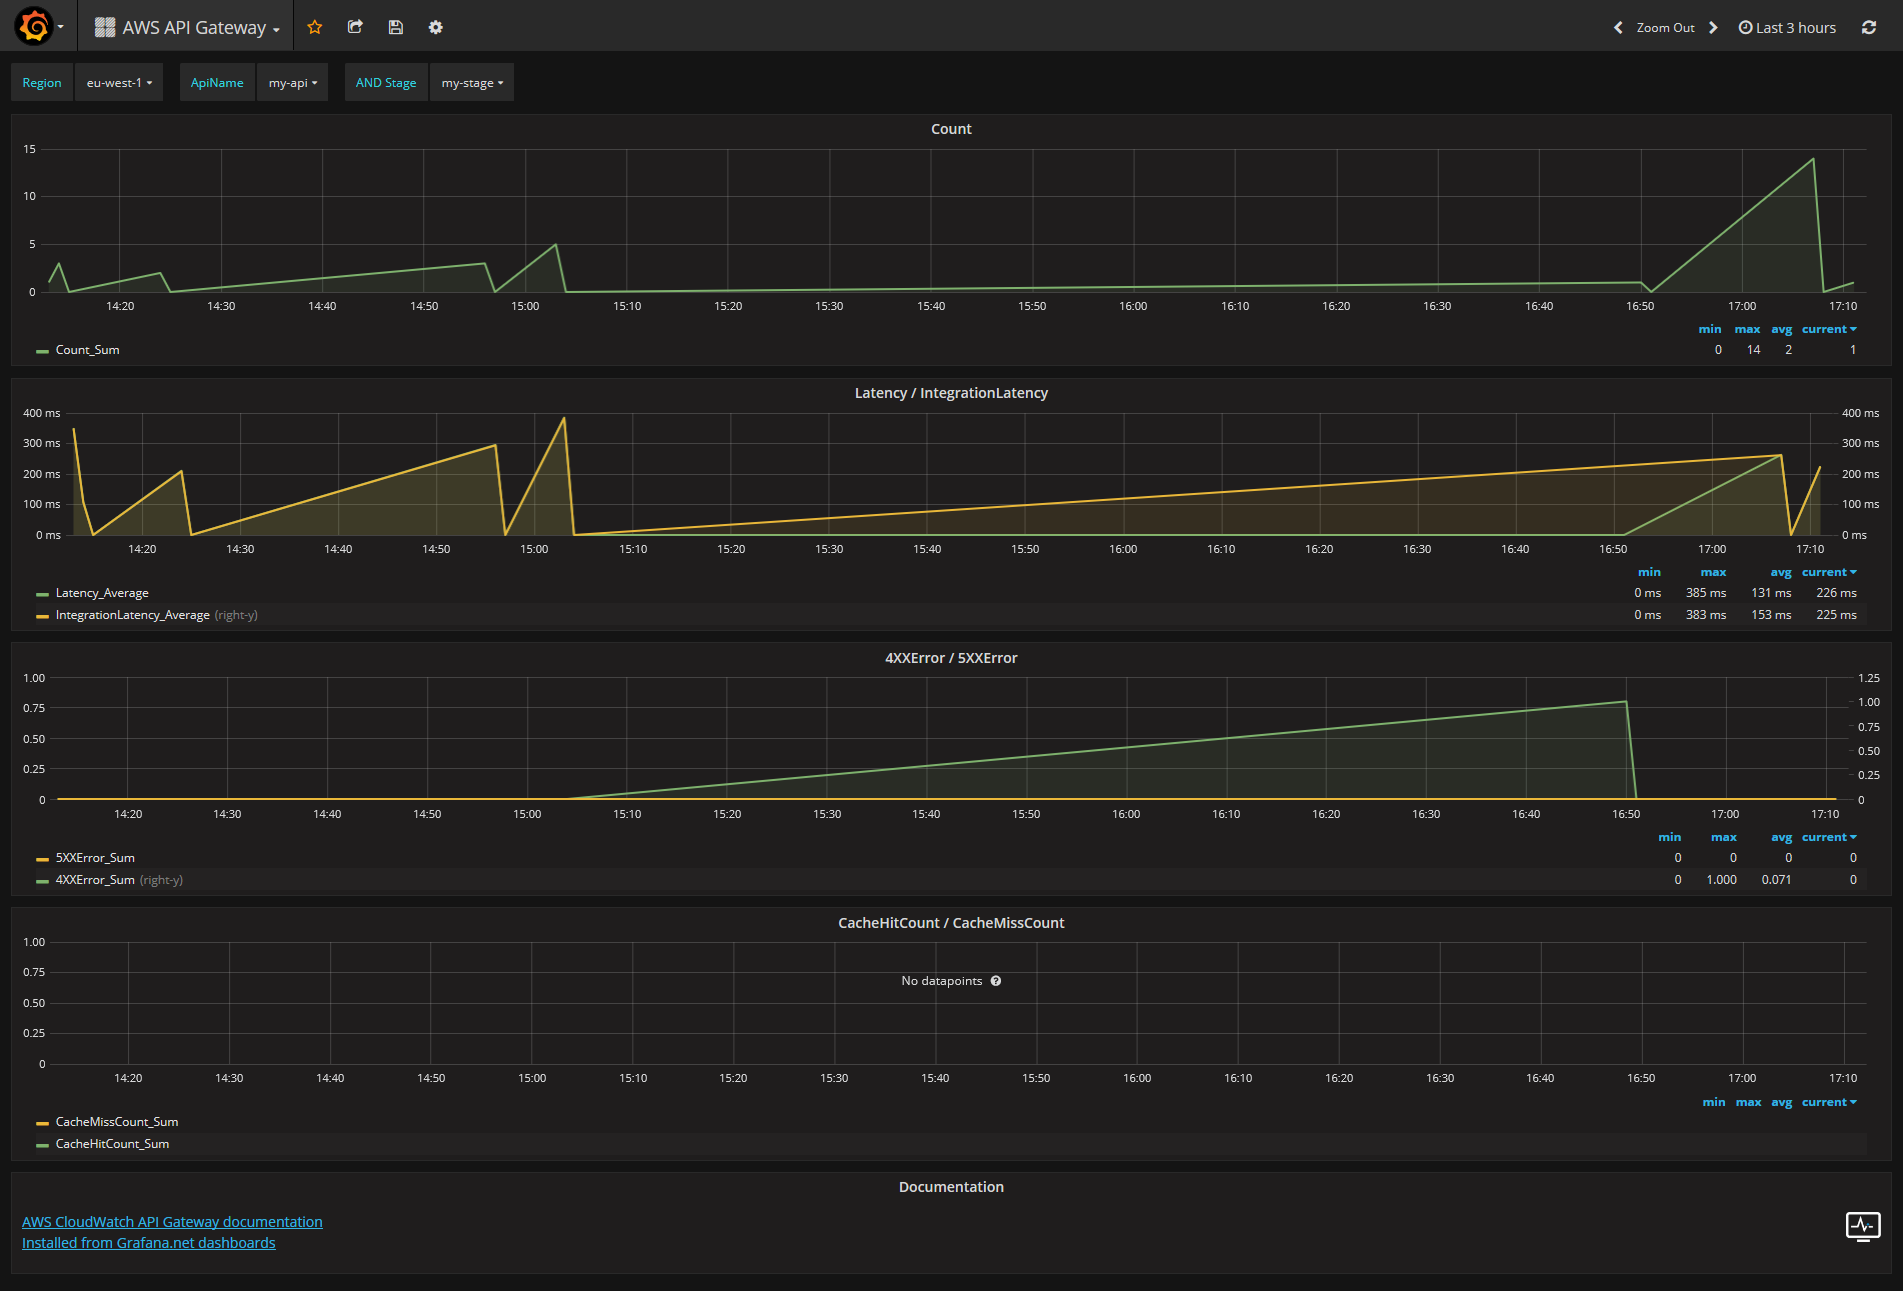The height and width of the screenshot is (1291, 1903).
Task: Open the 4XXError / 5XXError panel menu
Action: pyautogui.click(x=951, y=658)
